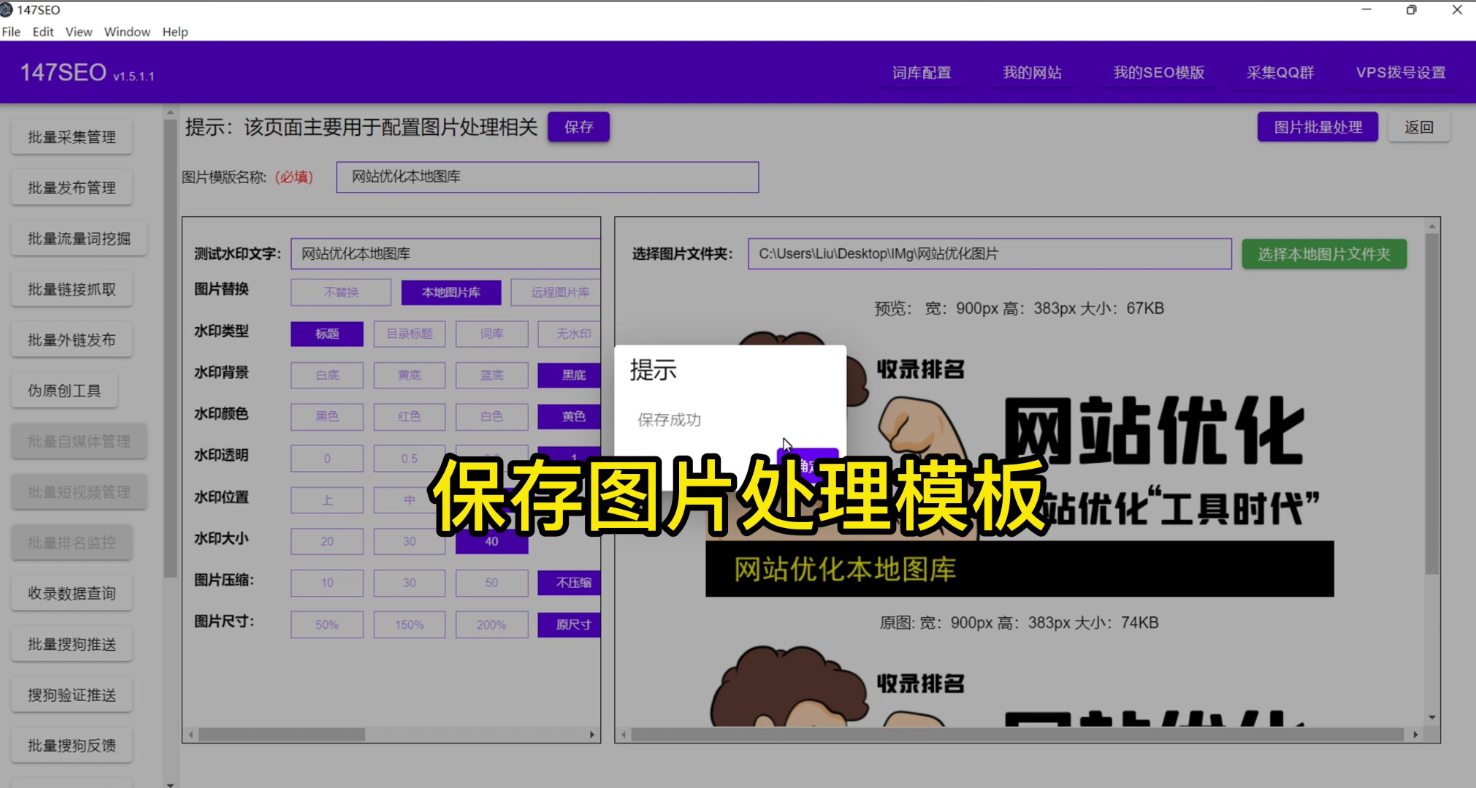Set 水印大小 to 30
1476x788 pixels.
pyautogui.click(x=410, y=541)
